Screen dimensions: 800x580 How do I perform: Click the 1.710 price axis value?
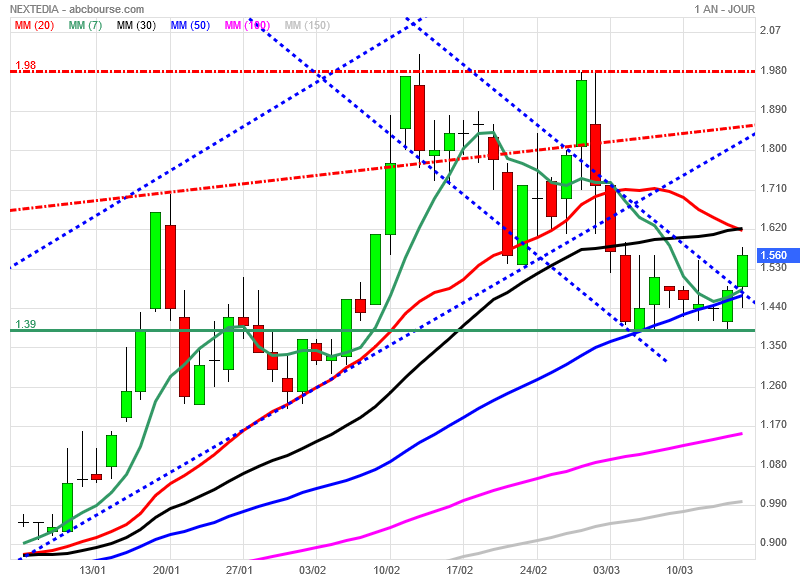pos(773,188)
